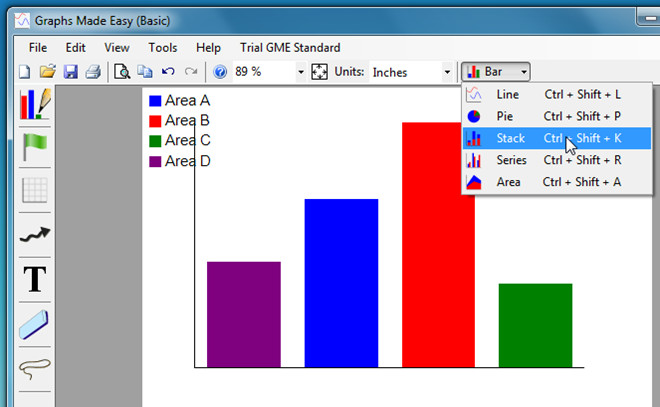Click the Area C legend label
660x407 pixels.
tap(188, 140)
